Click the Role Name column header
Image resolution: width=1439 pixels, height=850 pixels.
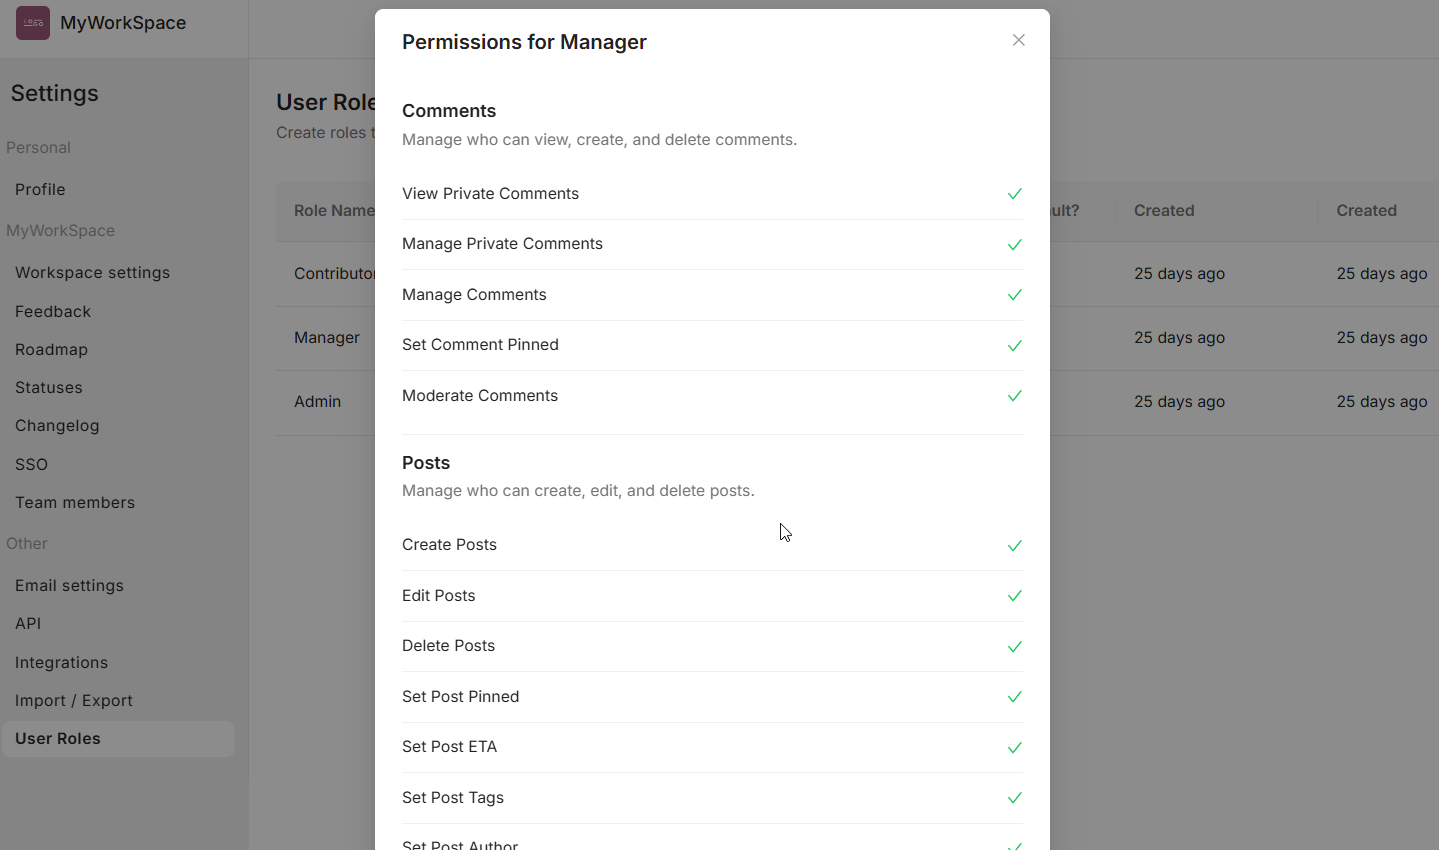click(x=334, y=210)
